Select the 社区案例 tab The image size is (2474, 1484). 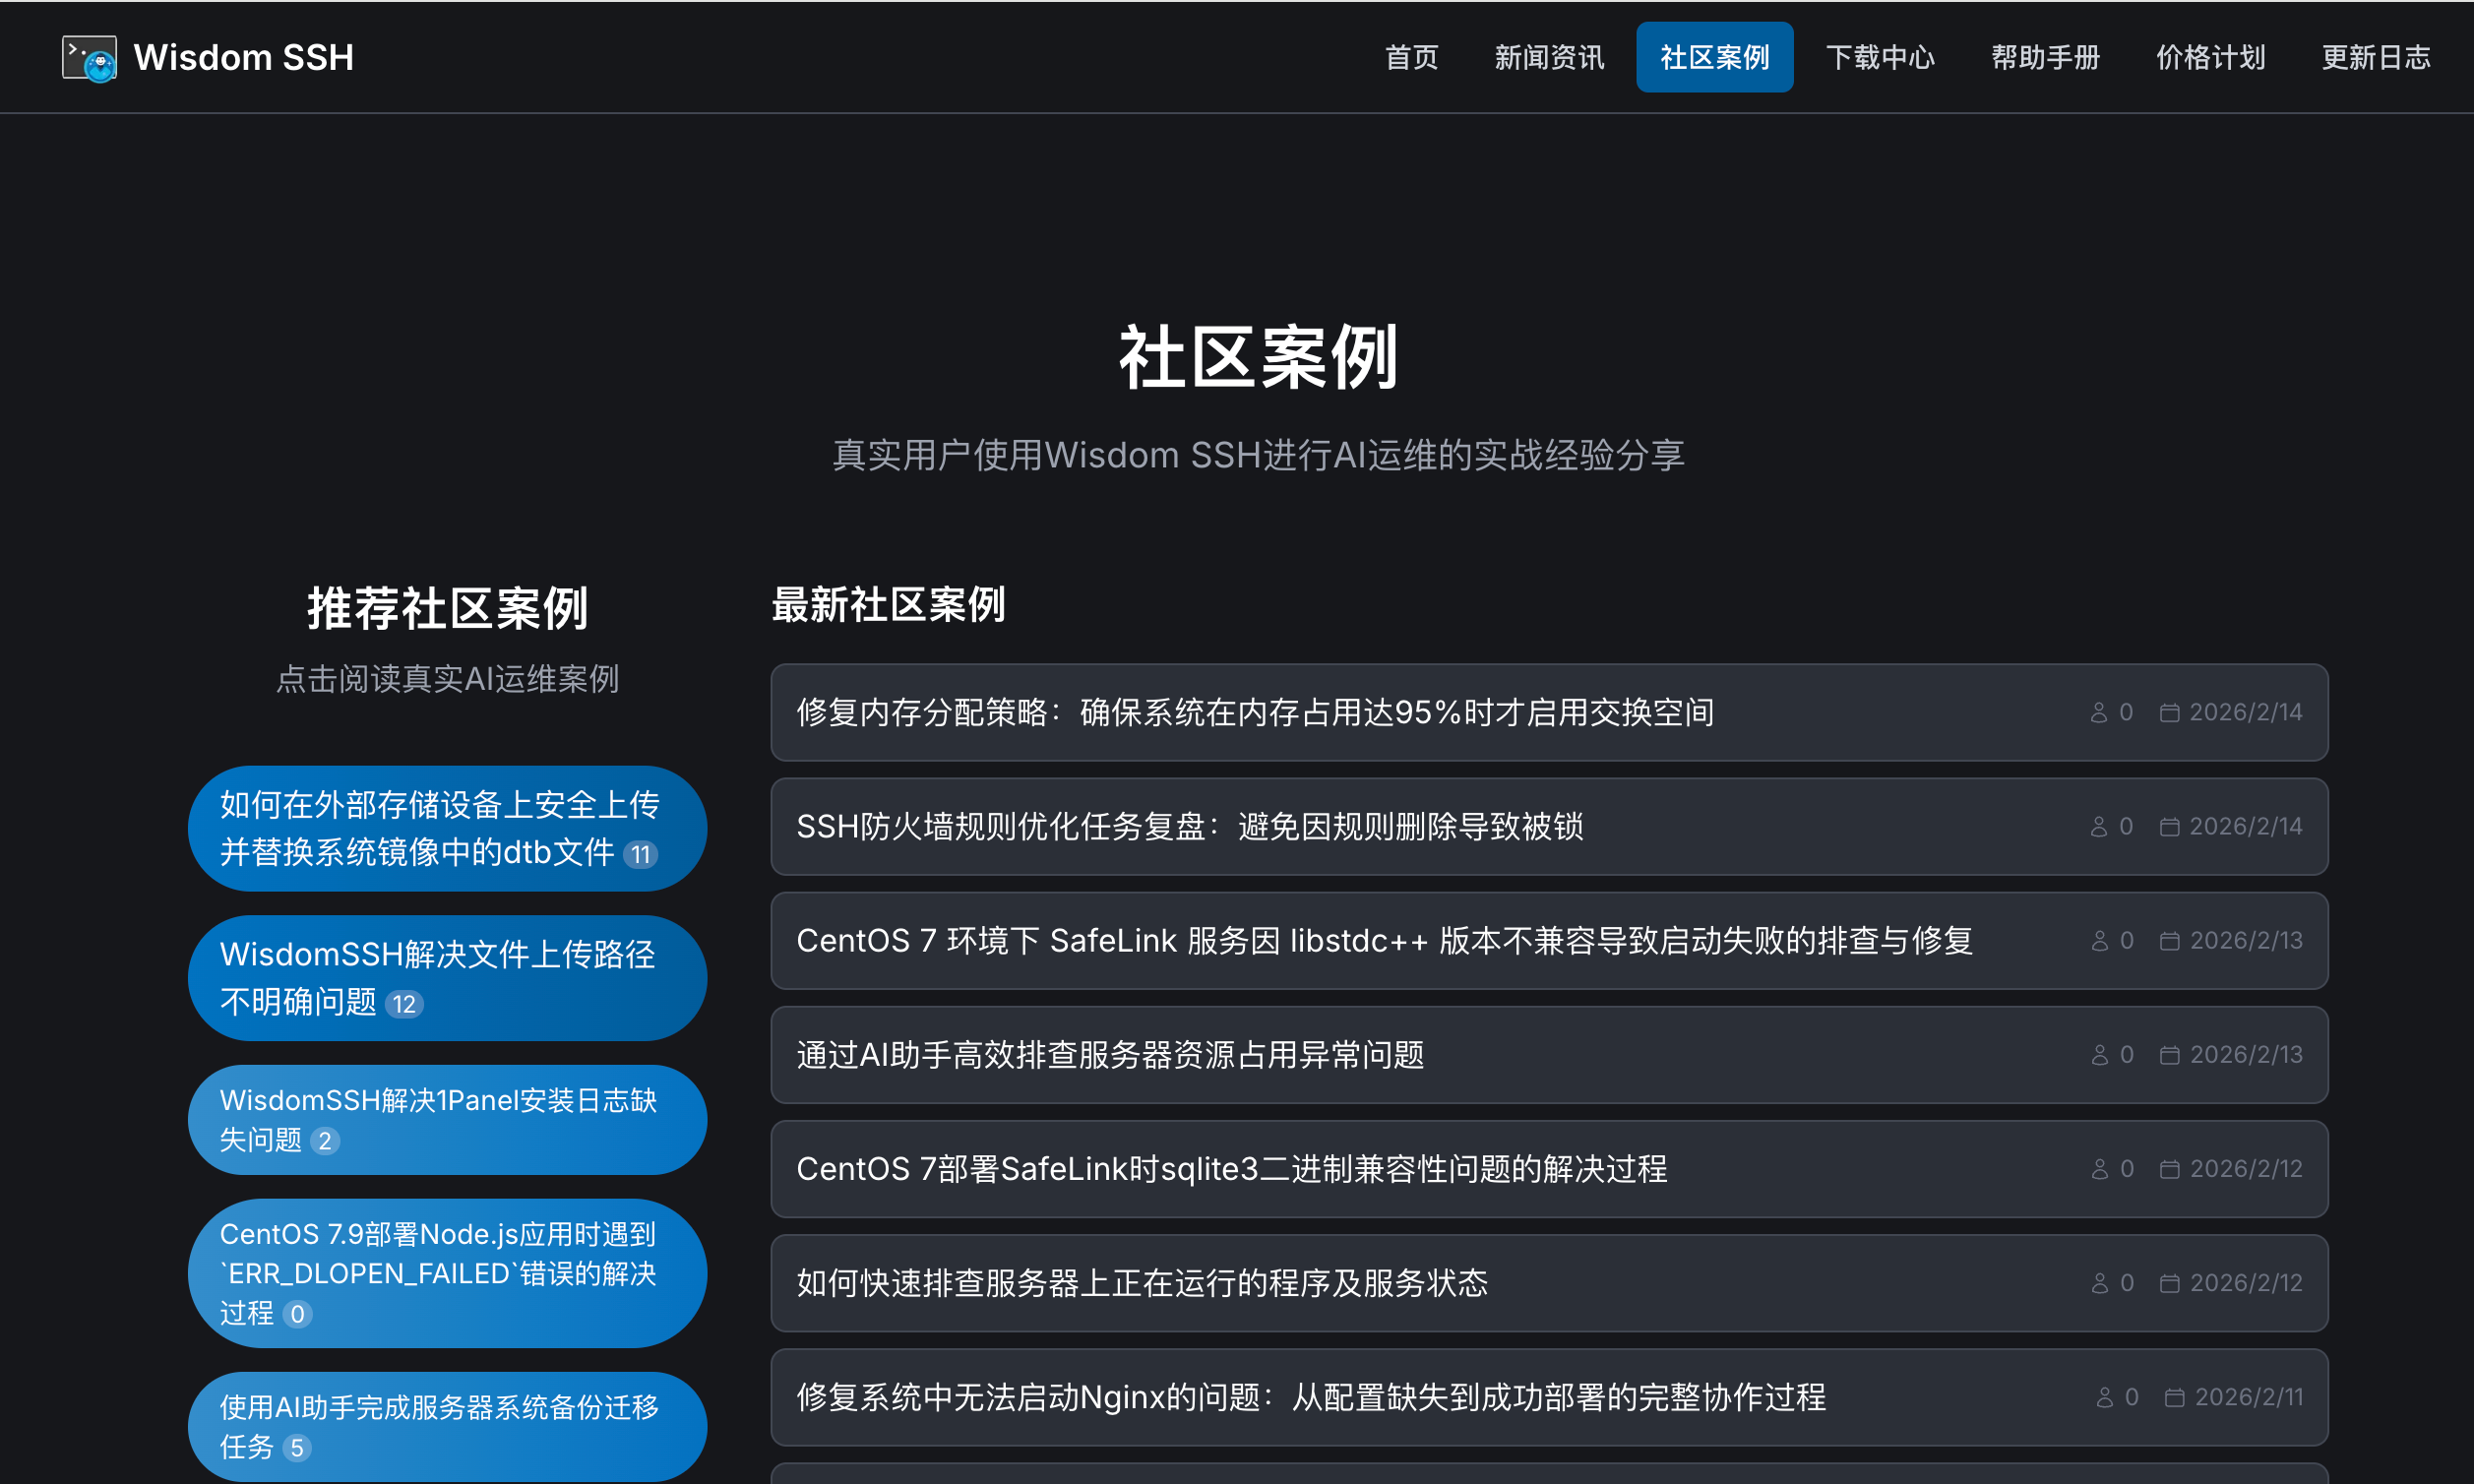pyautogui.click(x=1713, y=57)
